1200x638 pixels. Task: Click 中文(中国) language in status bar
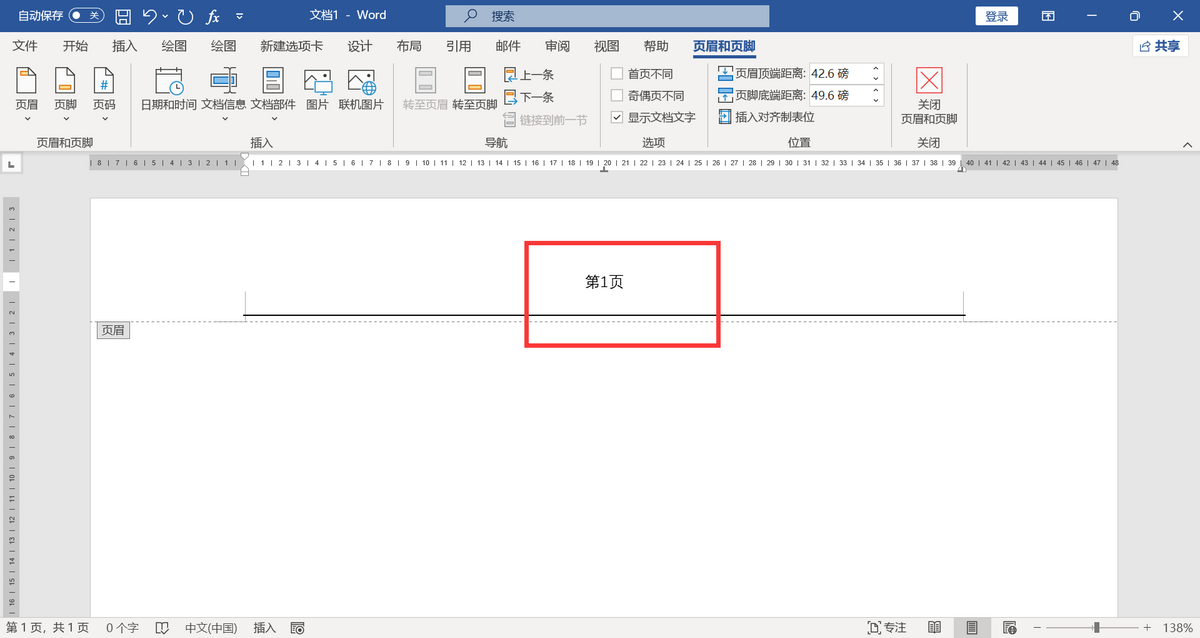(x=211, y=628)
